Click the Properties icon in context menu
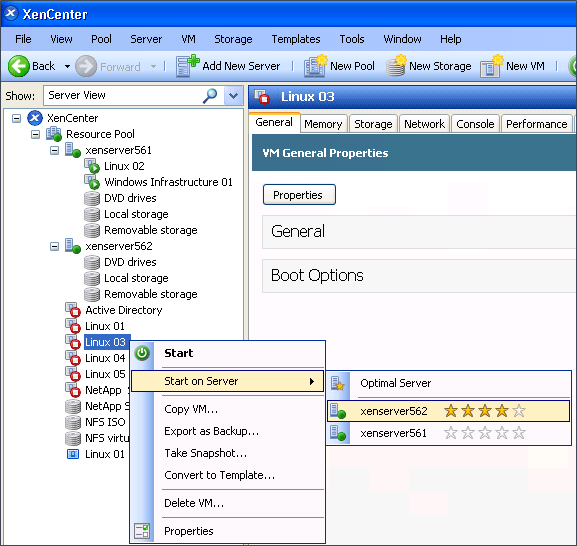 tap(142, 531)
